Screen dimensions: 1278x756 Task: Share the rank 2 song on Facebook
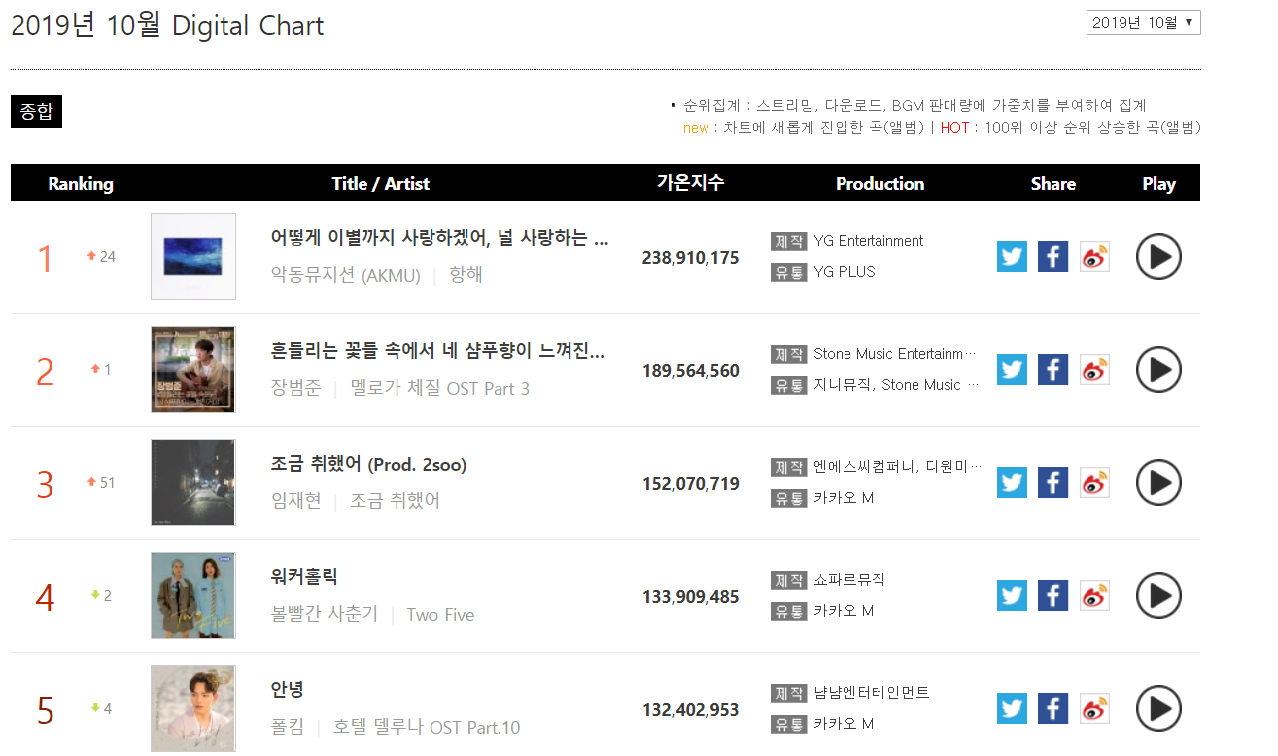[1053, 370]
